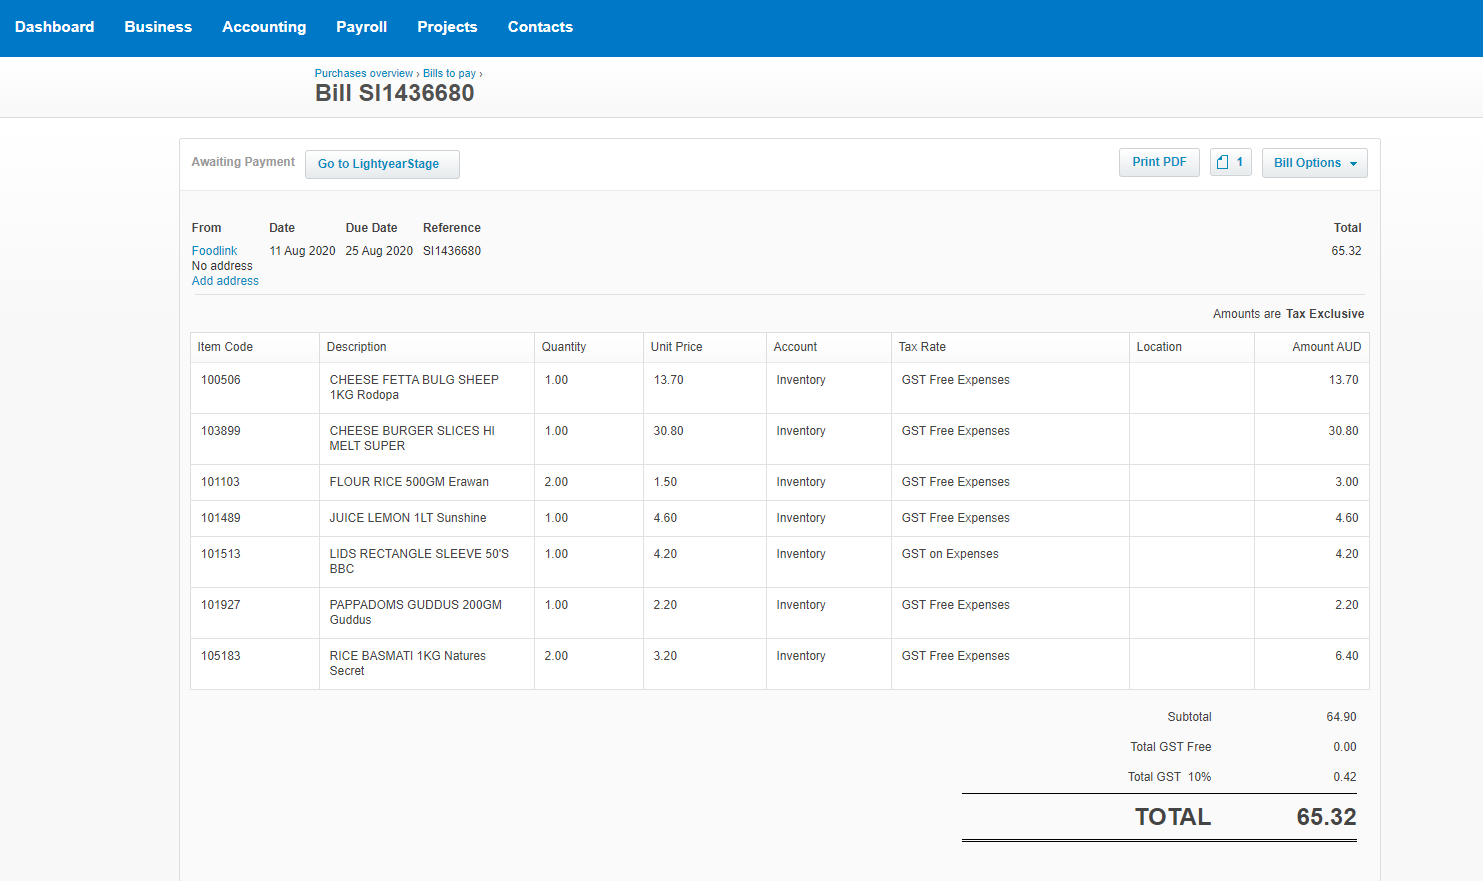Click amount 30.80 in cheese burger row
1483x881 pixels.
1343,431
